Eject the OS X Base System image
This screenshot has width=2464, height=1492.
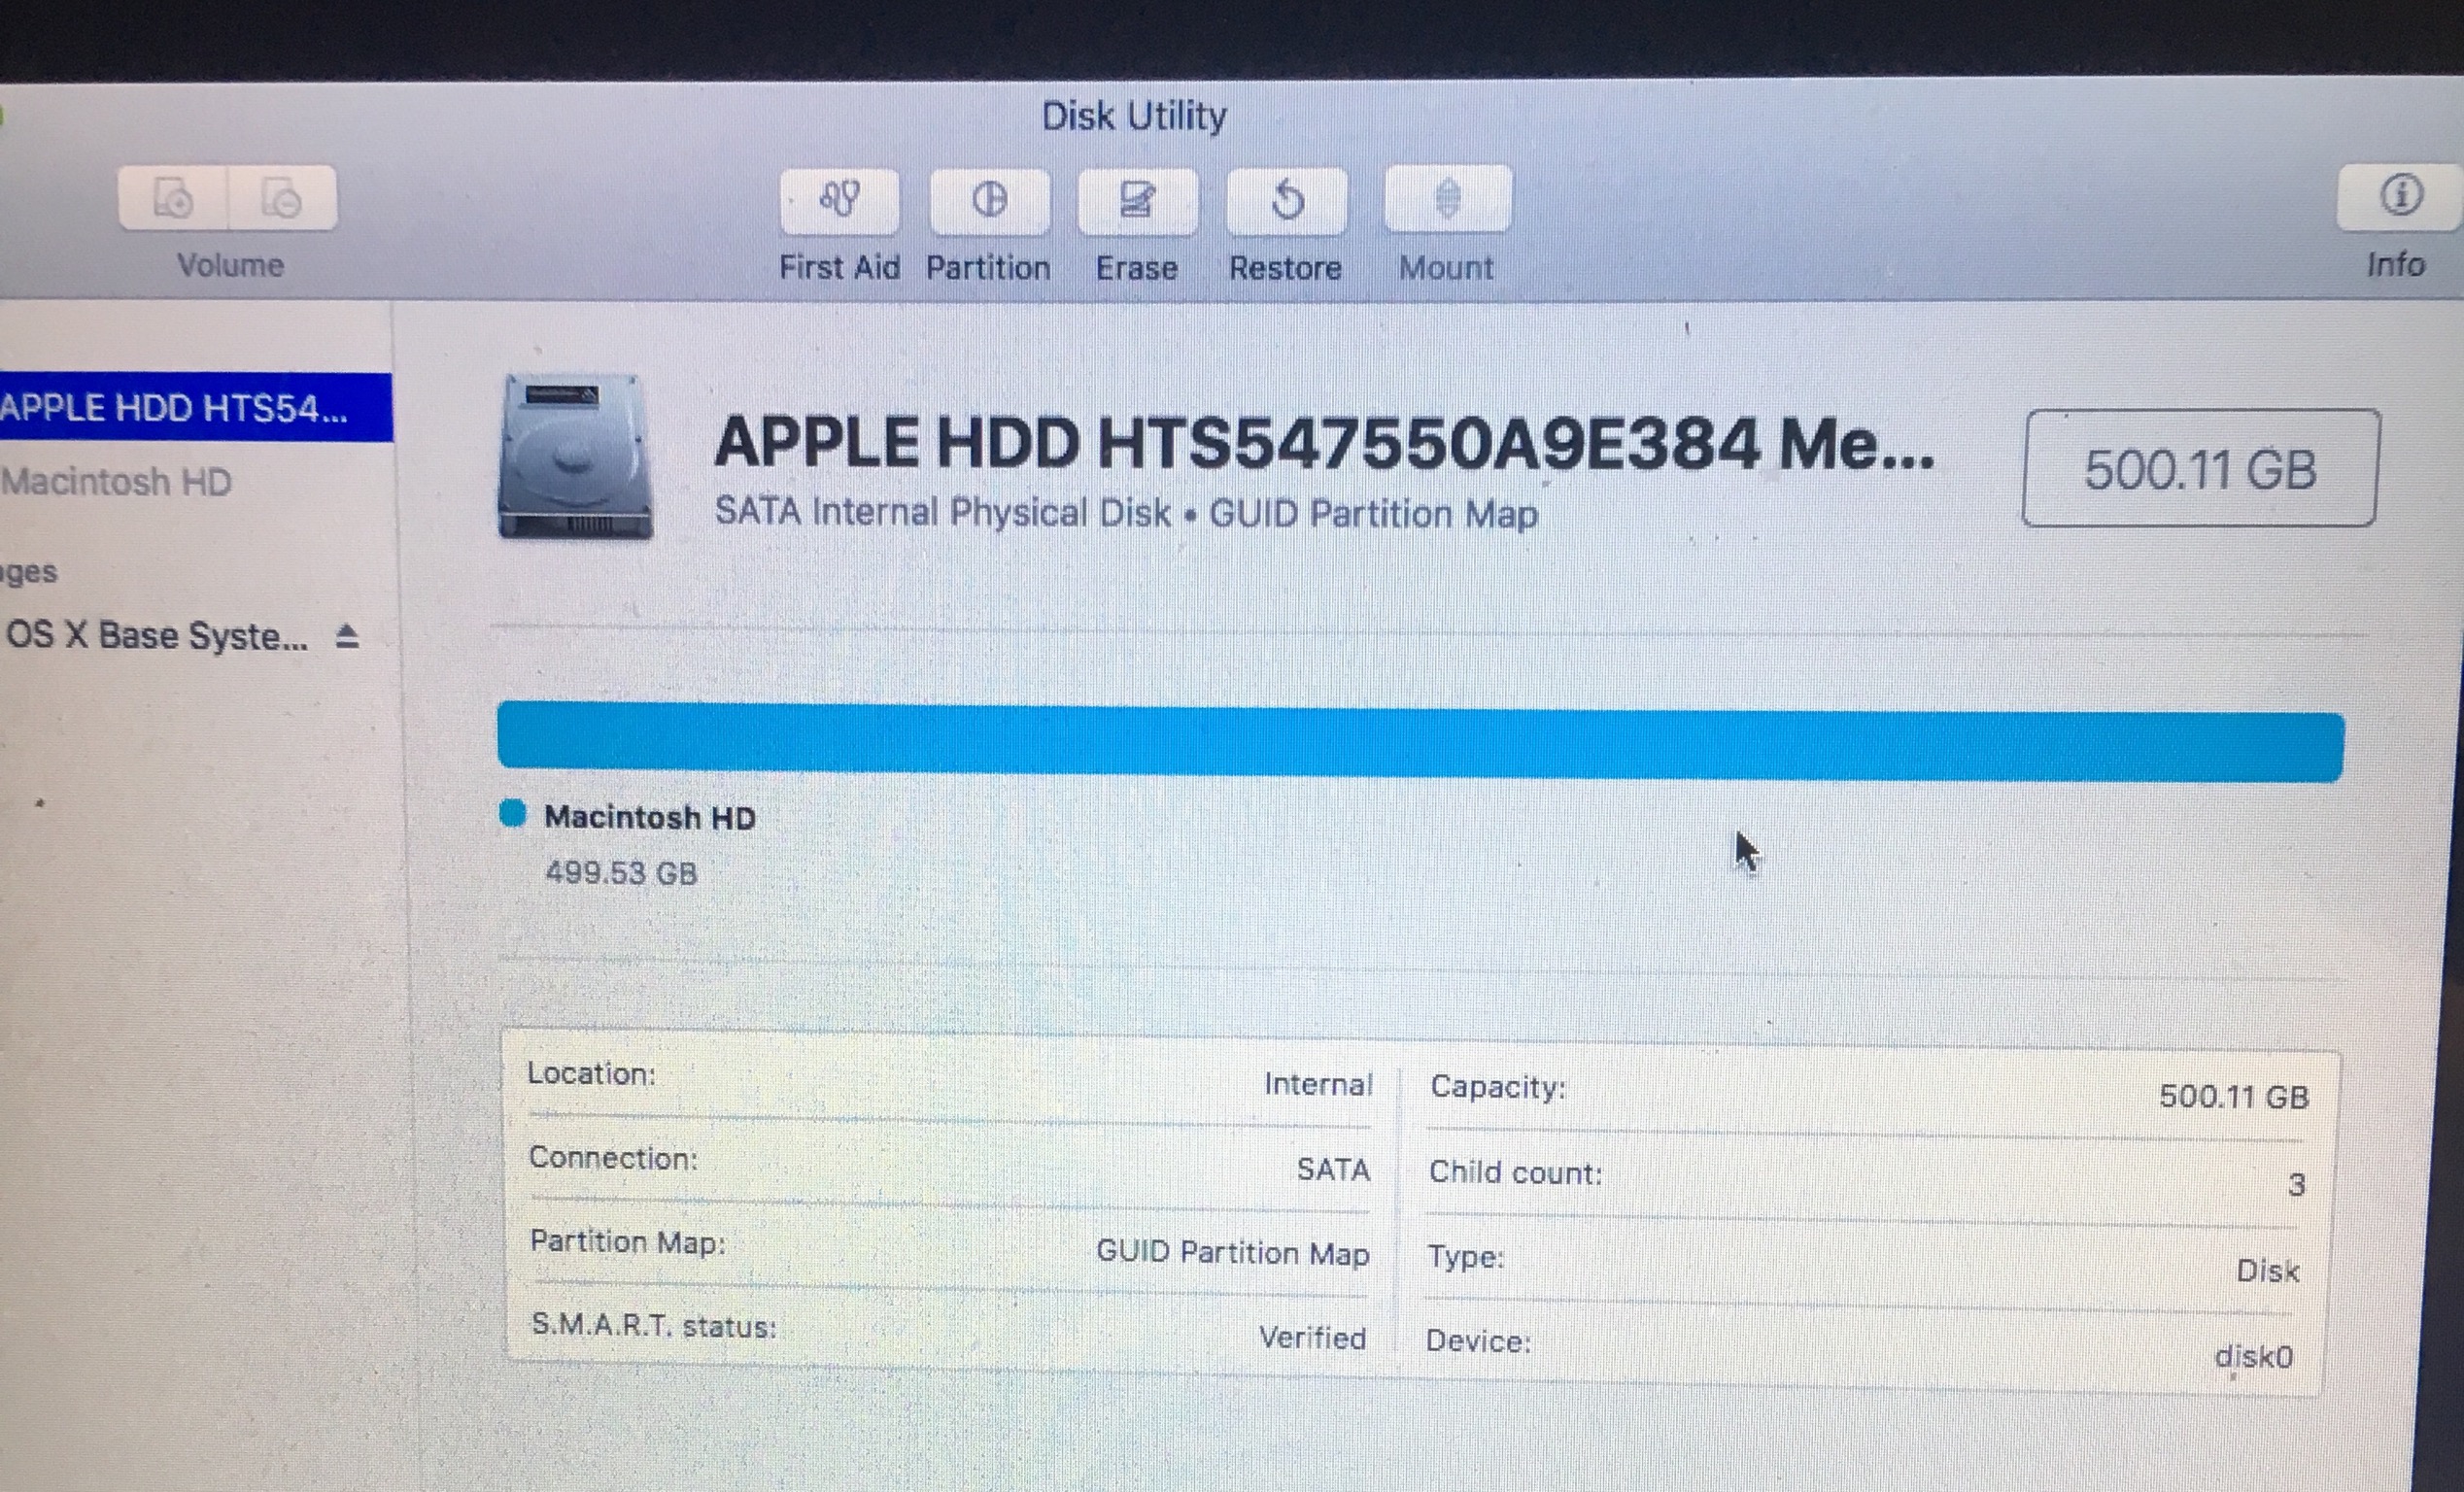(x=347, y=636)
